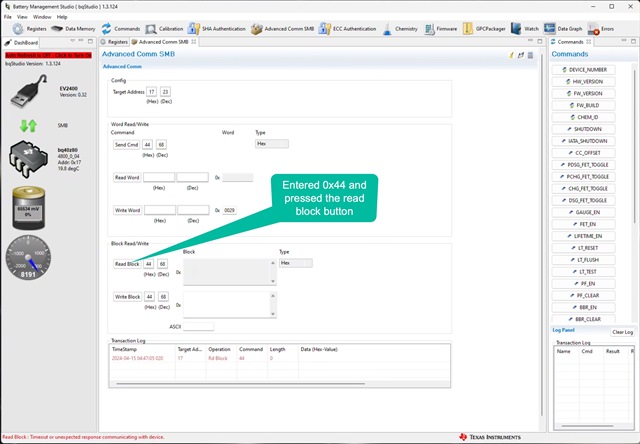Launch the Calibration tool
Image resolution: width=640 pixels, height=444 pixels.
coord(164,29)
